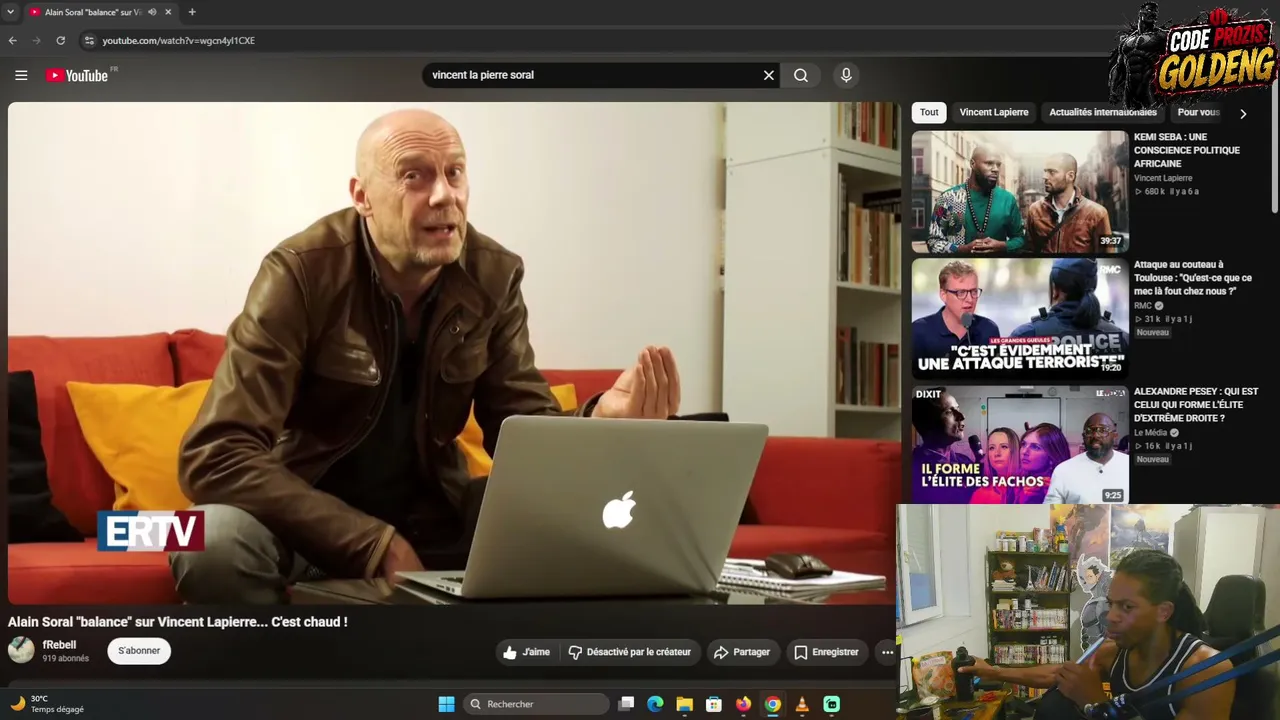Viewport: 1280px width, 720px height.
Task: Subscribe to fRebell with S'abonner
Action: 139,651
